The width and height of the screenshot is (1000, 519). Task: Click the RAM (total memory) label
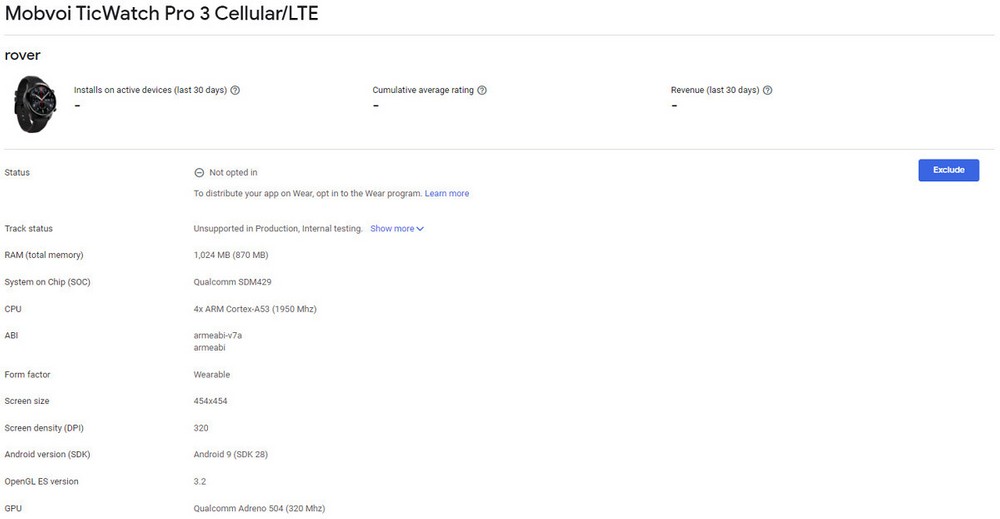[44, 255]
